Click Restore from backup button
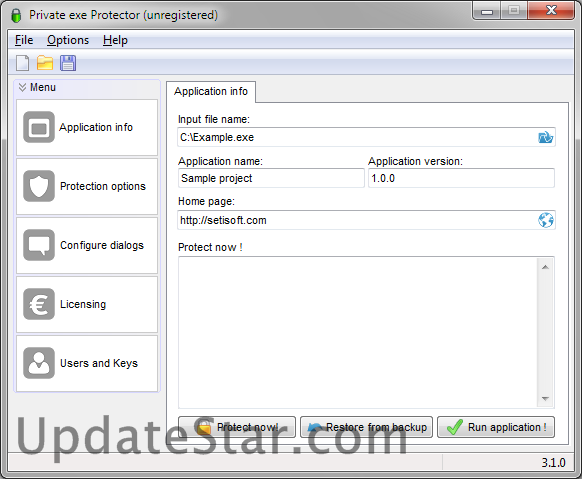582x479 pixels. pyautogui.click(x=366, y=427)
